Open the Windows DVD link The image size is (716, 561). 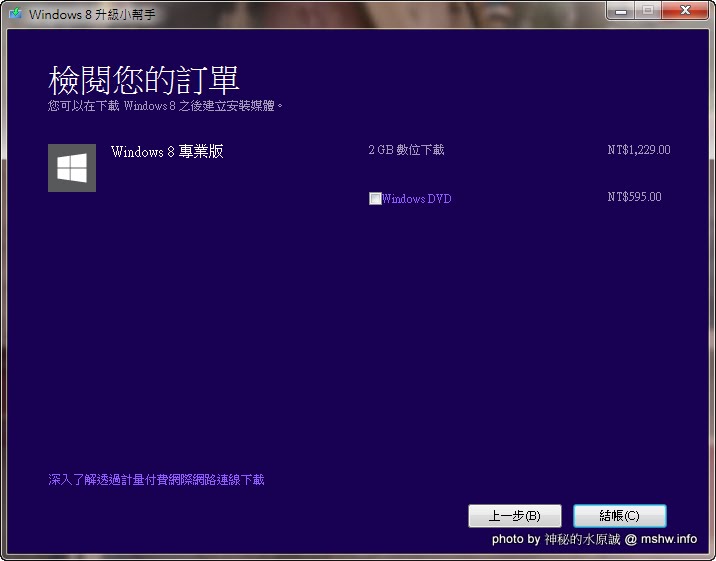[x=416, y=199]
